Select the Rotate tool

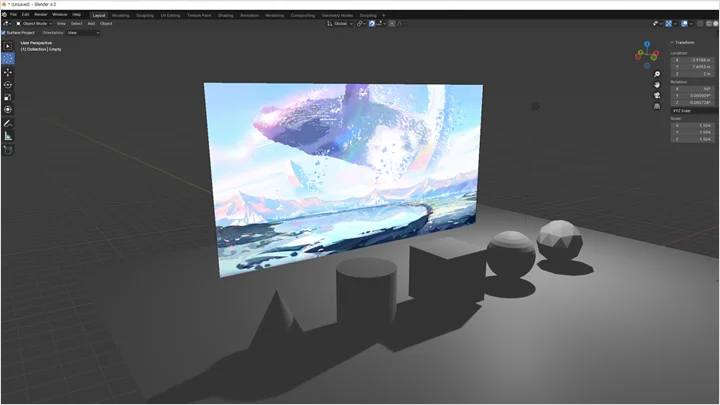(x=8, y=85)
